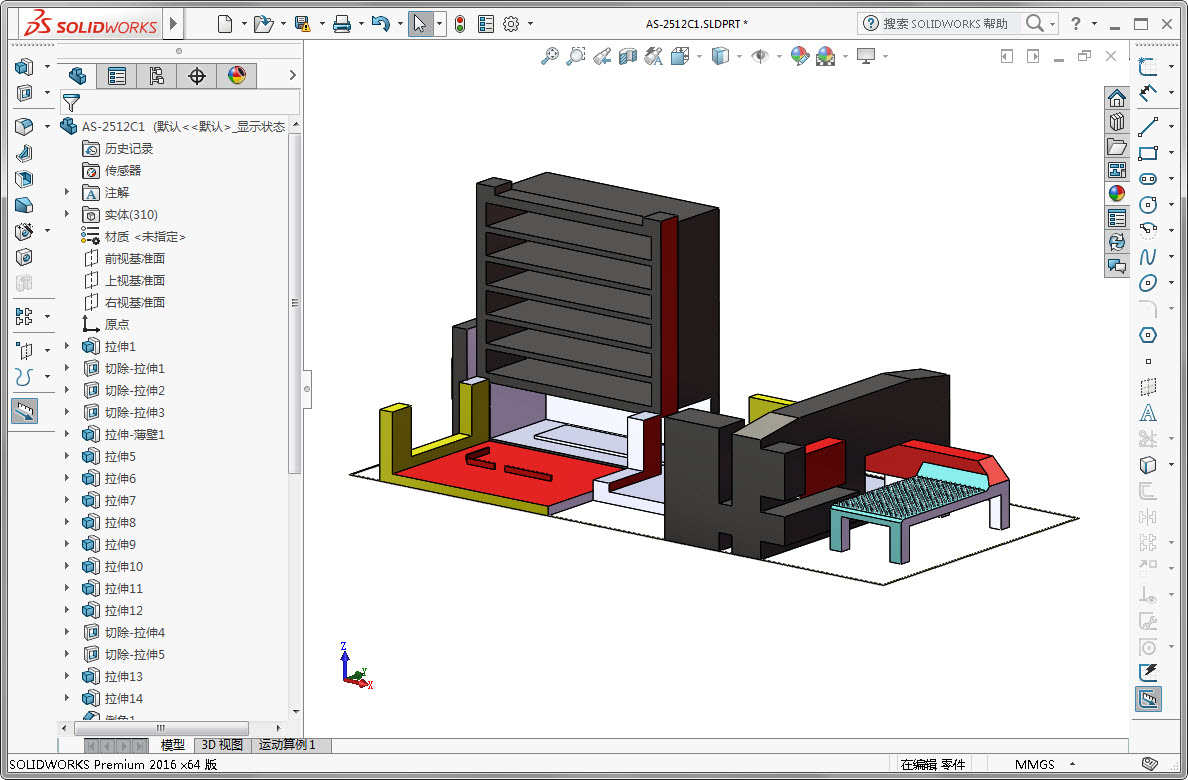Switch to FeatureManager design tree tab
This screenshot has width=1188, height=780.
tap(77, 76)
